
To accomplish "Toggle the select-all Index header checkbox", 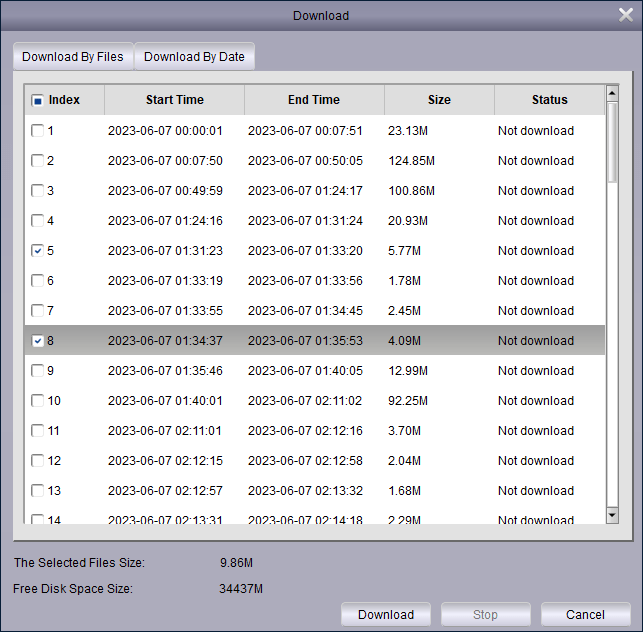I will tap(38, 100).
